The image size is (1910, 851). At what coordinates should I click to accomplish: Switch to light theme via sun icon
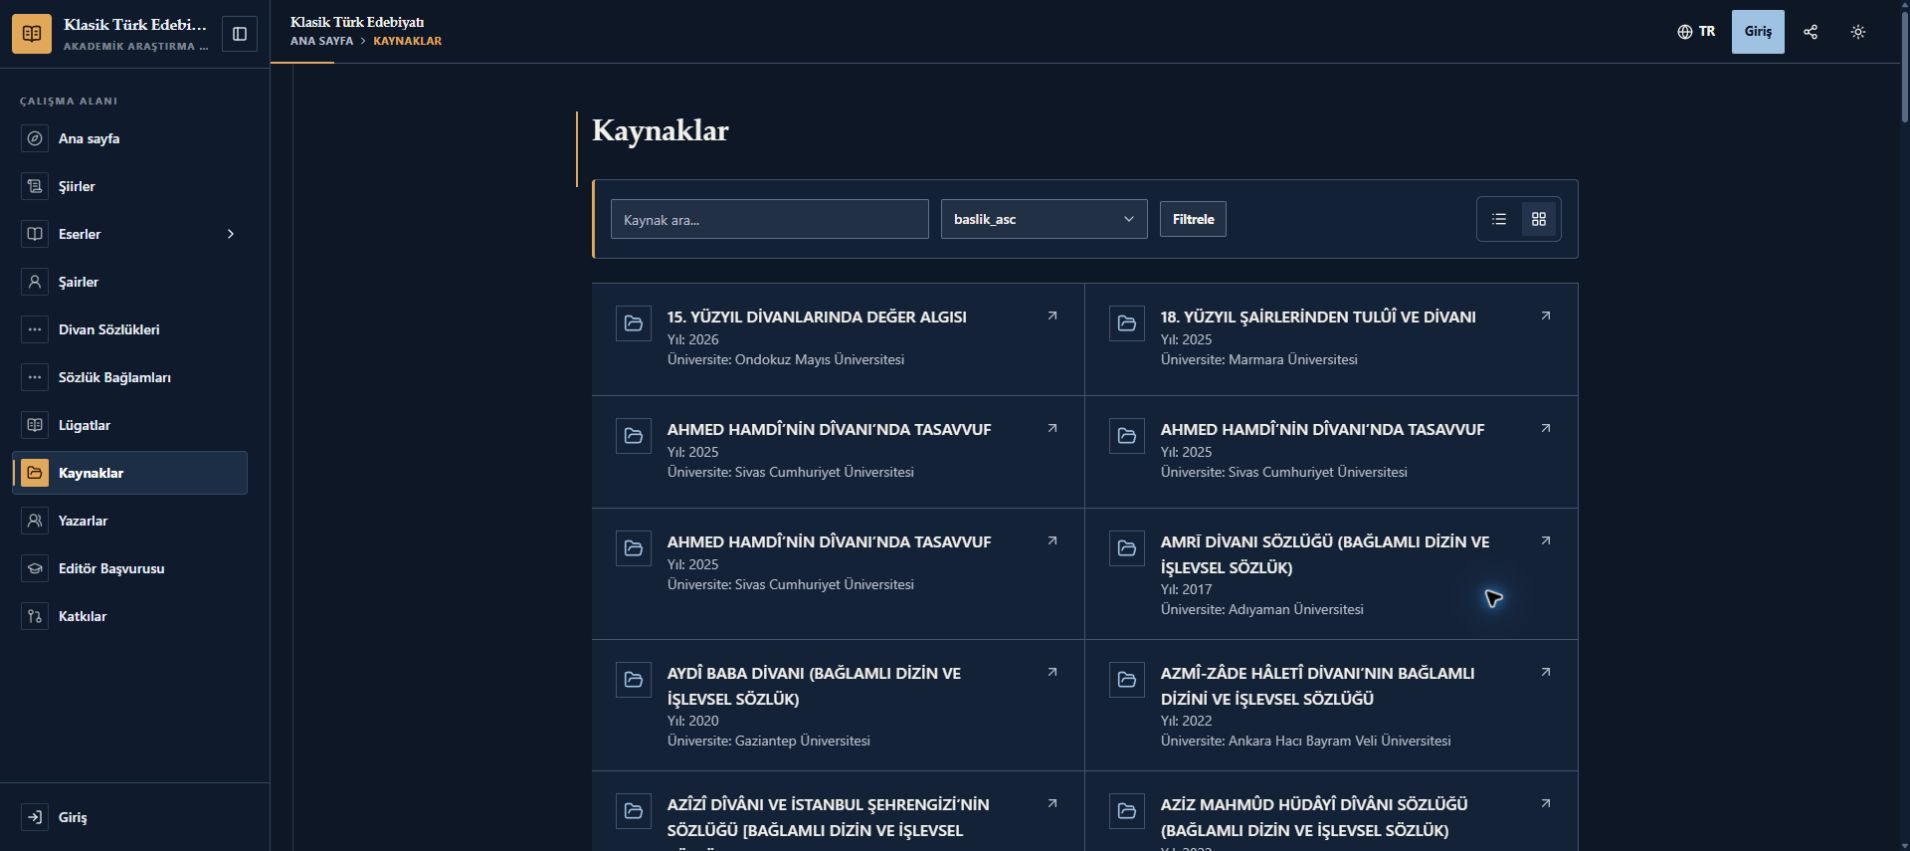coord(1858,32)
